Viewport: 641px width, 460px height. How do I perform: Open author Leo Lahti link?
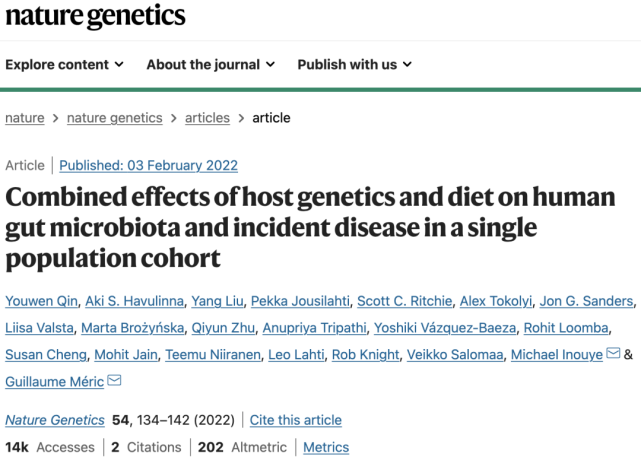point(296,355)
